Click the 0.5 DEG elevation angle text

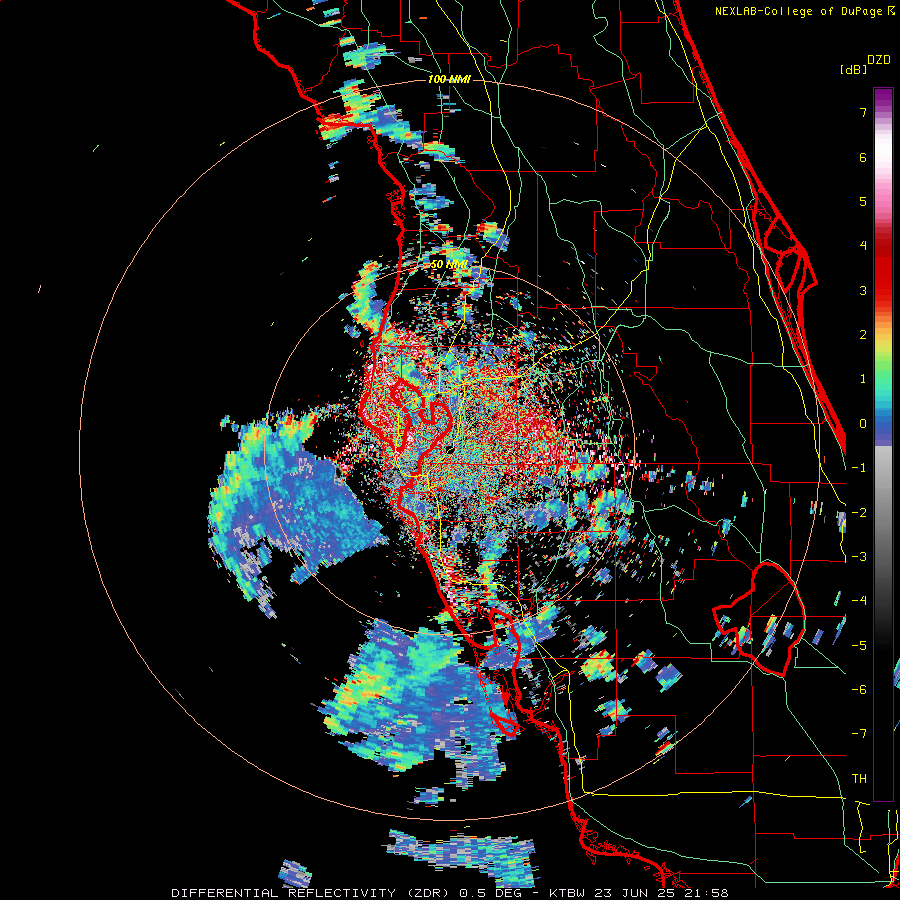[490, 893]
